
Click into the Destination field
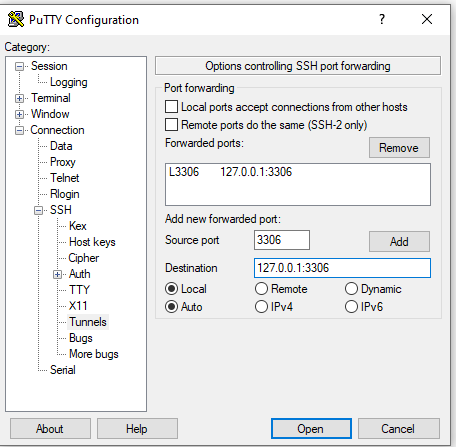tap(342, 268)
